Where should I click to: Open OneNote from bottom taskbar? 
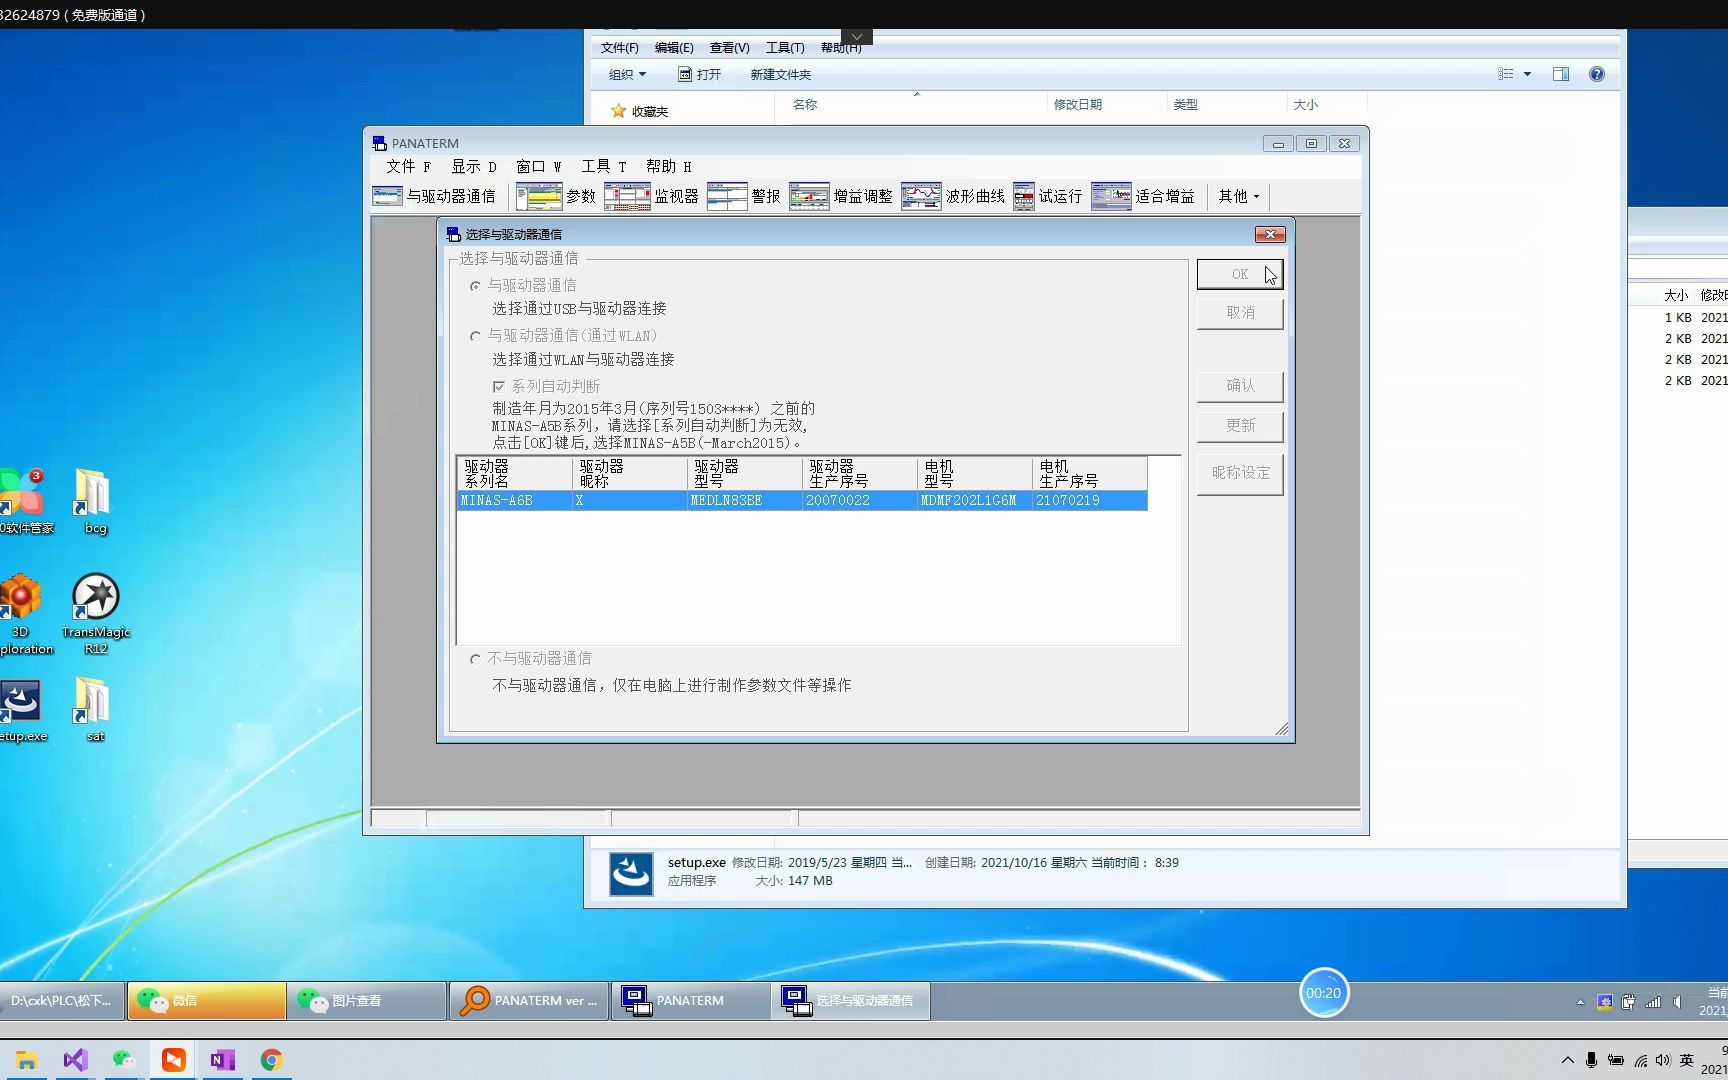(x=222, y=1060)
